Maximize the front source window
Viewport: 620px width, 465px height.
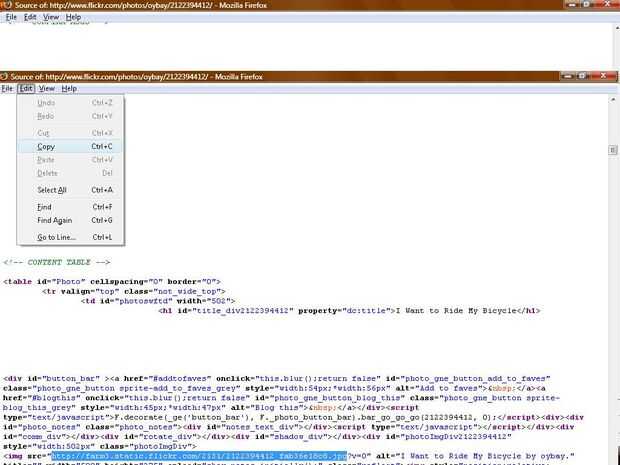tap(582, 76)
